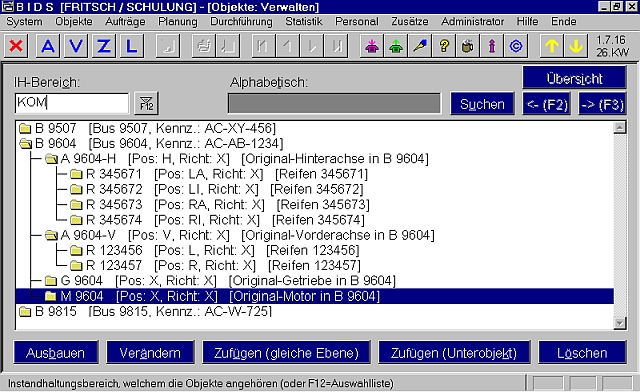
Task: Collapse the B 9604 open folder
Action: pyautogui.click(x=25, y=144)
